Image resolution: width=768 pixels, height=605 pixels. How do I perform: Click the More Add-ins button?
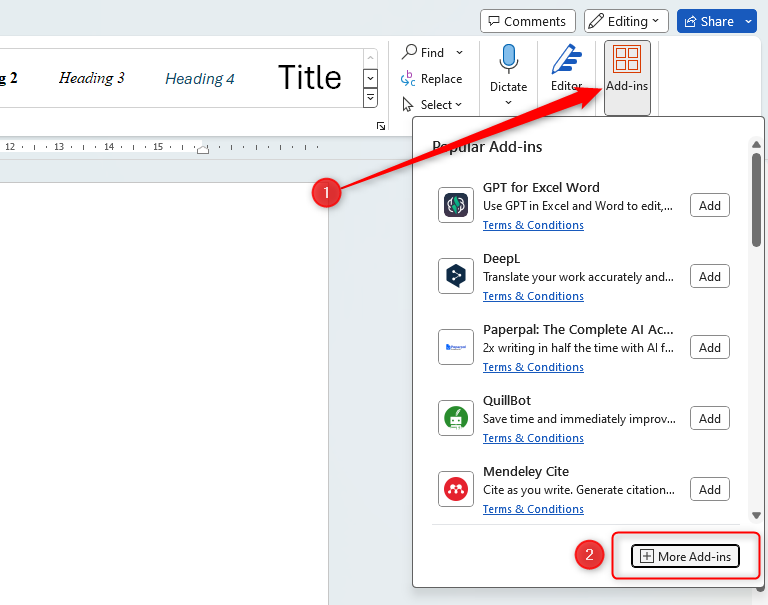[x=686, y=556]
